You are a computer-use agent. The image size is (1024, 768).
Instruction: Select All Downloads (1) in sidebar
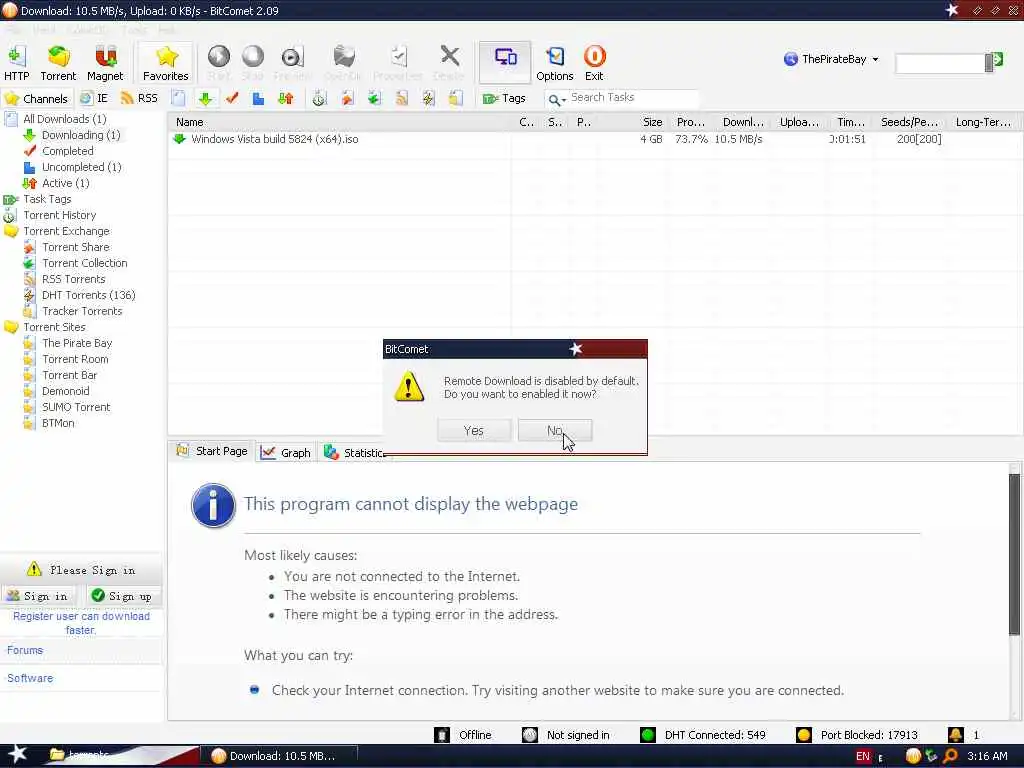(65, 119)
